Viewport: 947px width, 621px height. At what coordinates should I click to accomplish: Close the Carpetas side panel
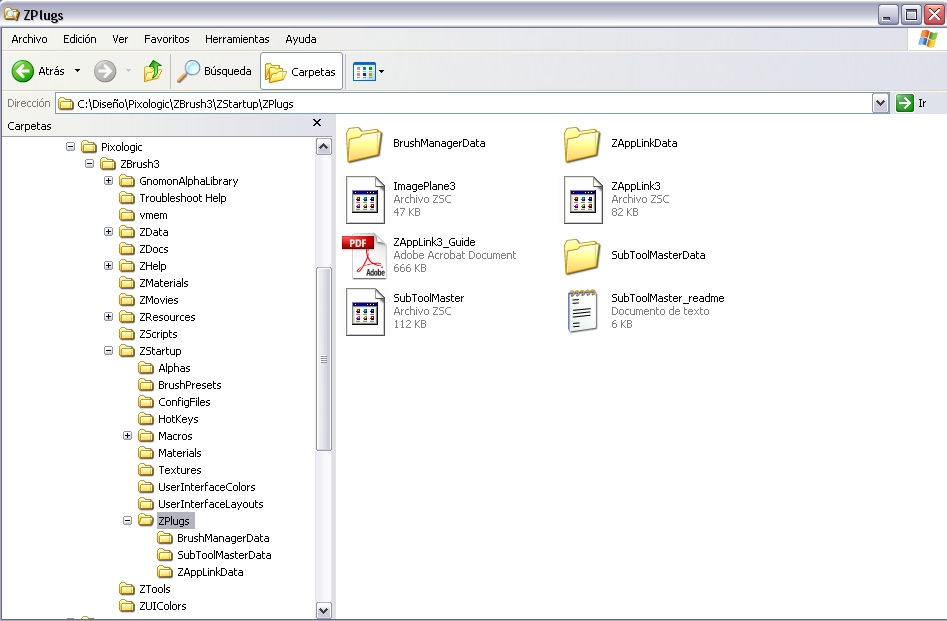click(317, 123)
